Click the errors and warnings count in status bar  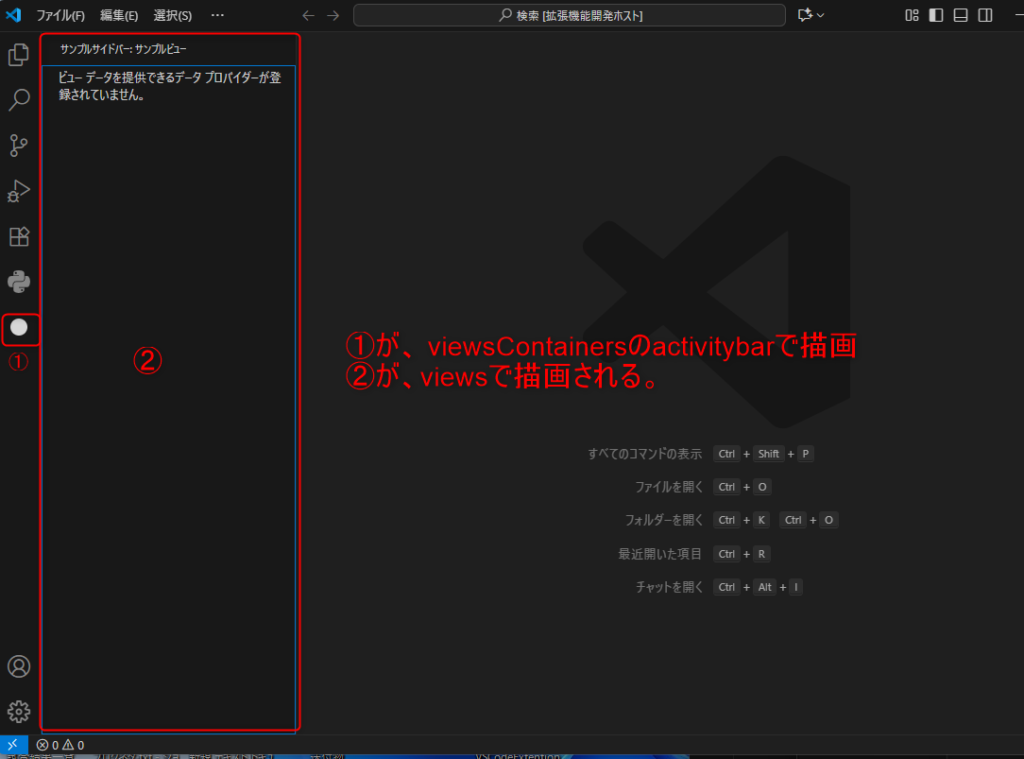[60, 745]
